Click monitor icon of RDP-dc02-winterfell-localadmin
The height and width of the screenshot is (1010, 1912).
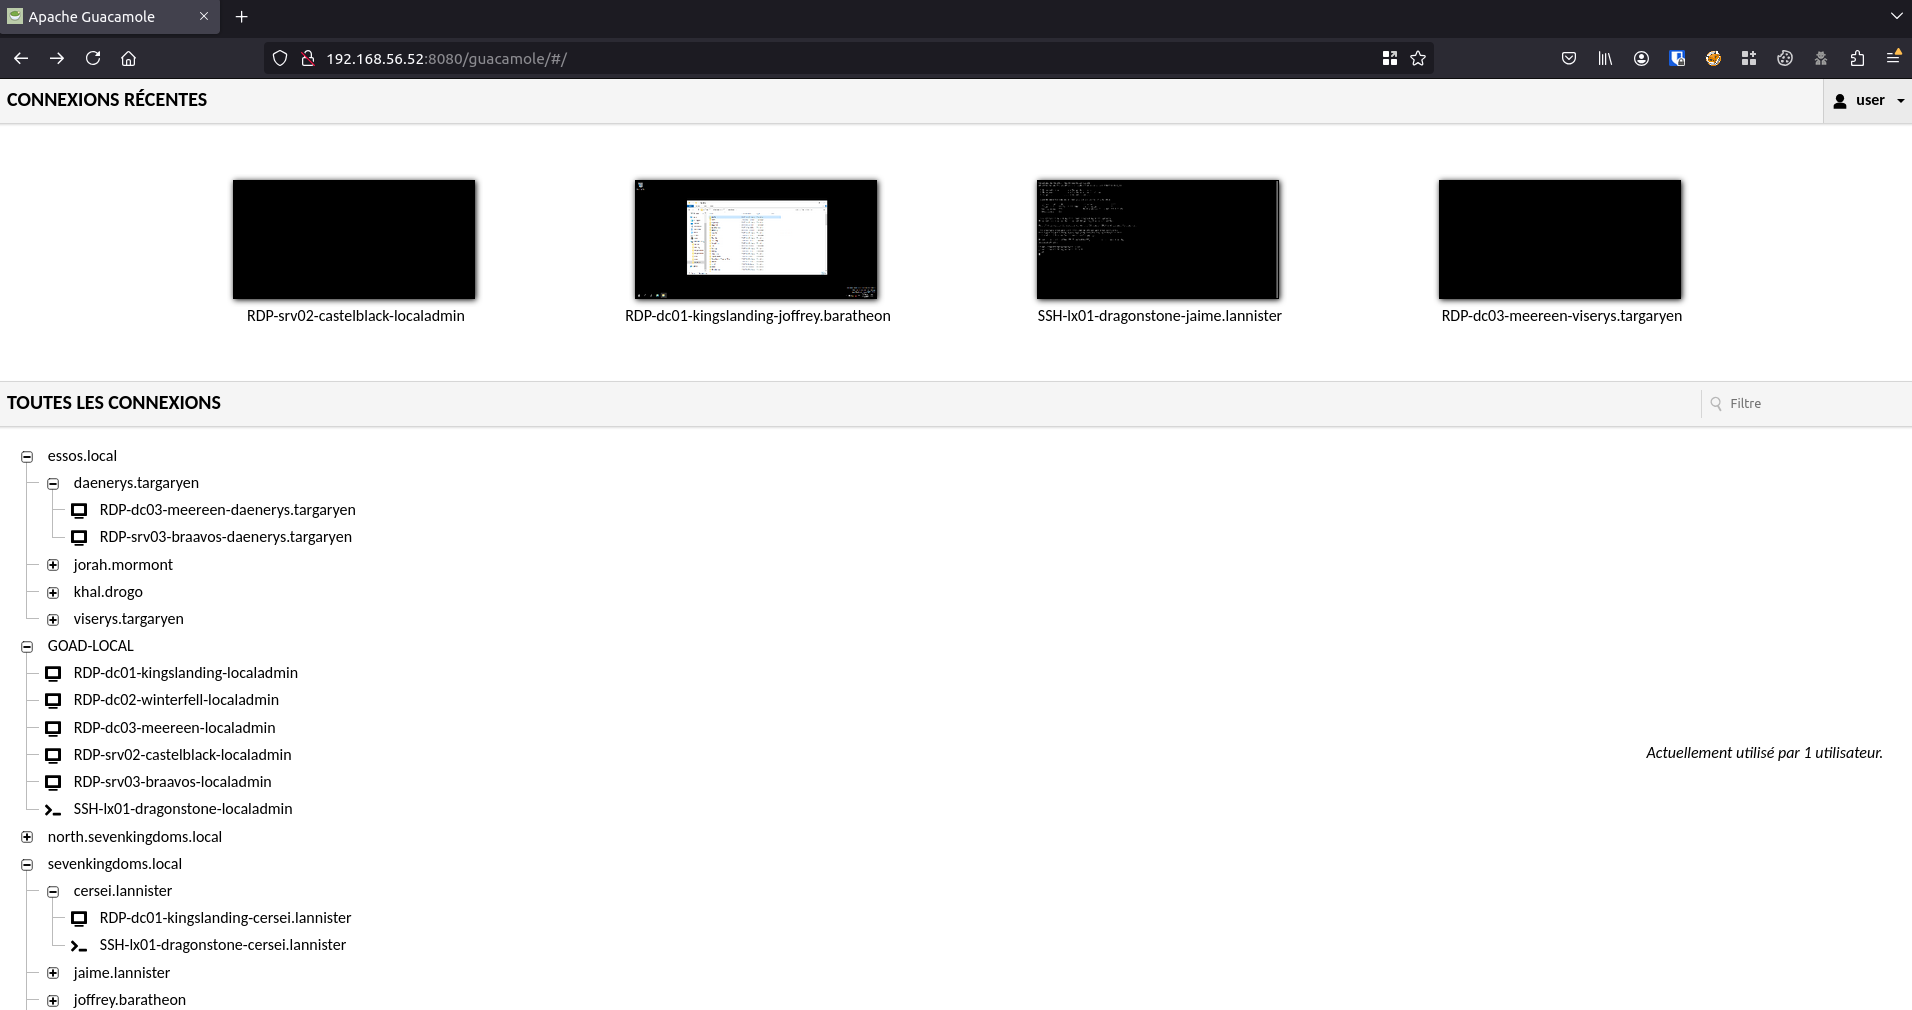pyautogui.click(x=53, y=700)
